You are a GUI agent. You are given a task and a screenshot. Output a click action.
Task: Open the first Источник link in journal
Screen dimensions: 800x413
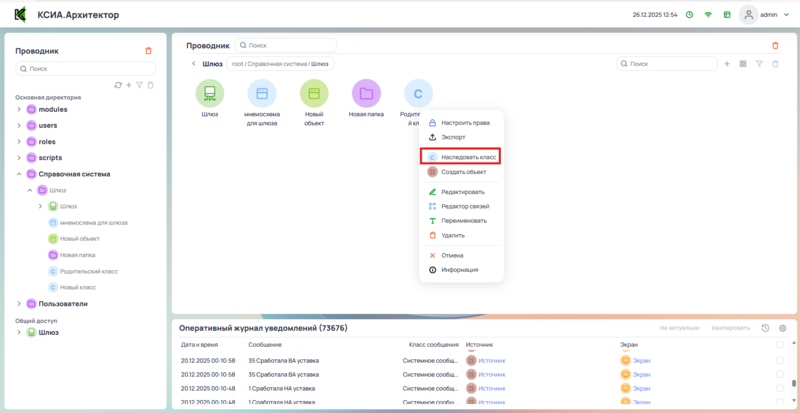click(492, 359)
